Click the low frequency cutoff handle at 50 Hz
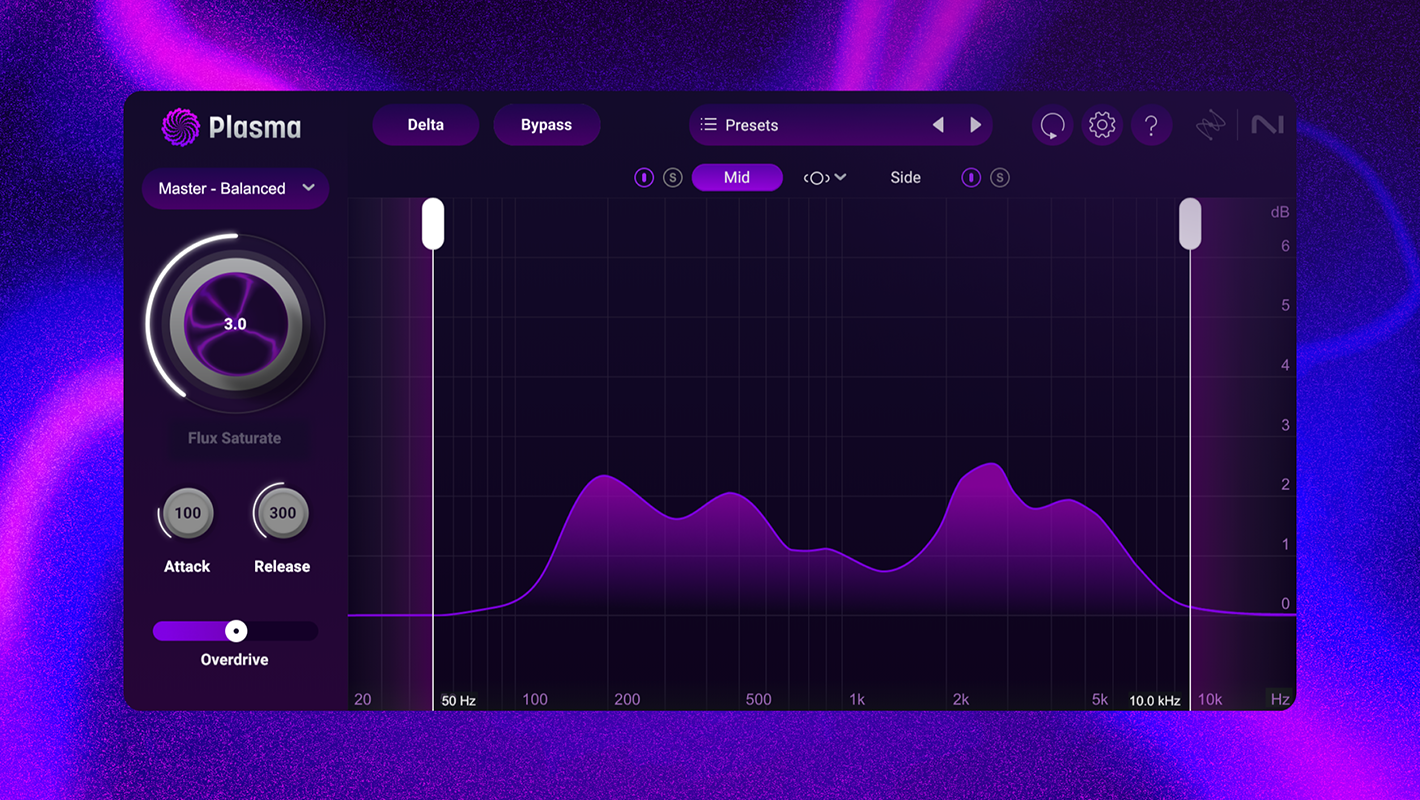This screenshot has height=800, width=1420. point(433,223)
